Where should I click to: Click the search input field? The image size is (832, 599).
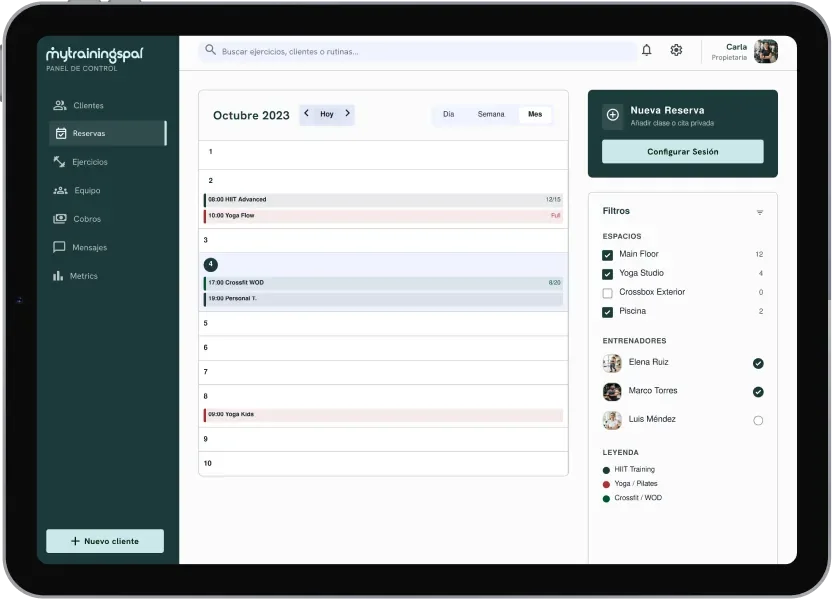point(418,51)
